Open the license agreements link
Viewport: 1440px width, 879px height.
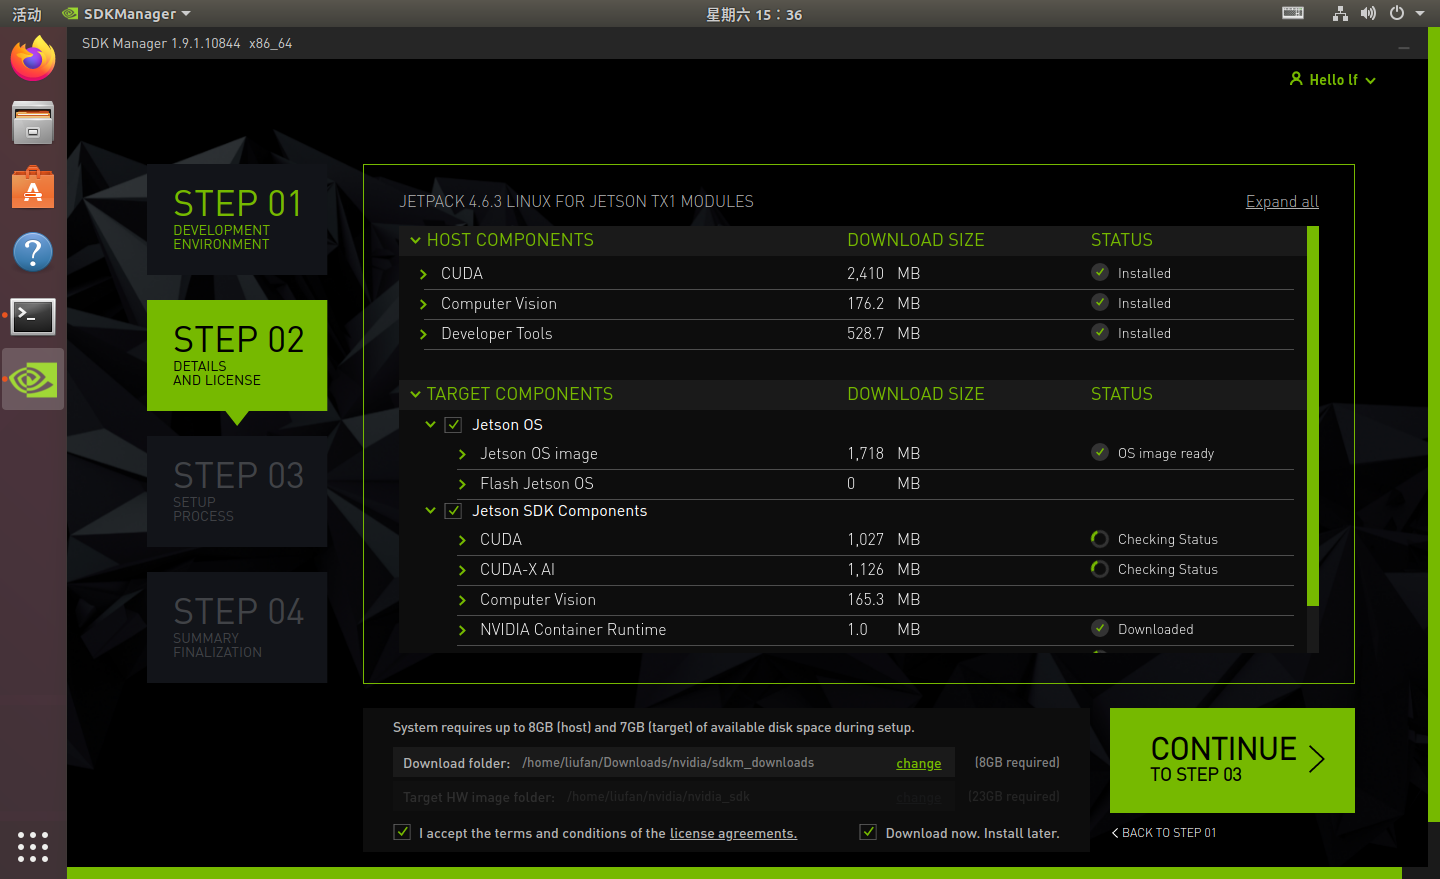pyautogui.click(x=733, y=833)
